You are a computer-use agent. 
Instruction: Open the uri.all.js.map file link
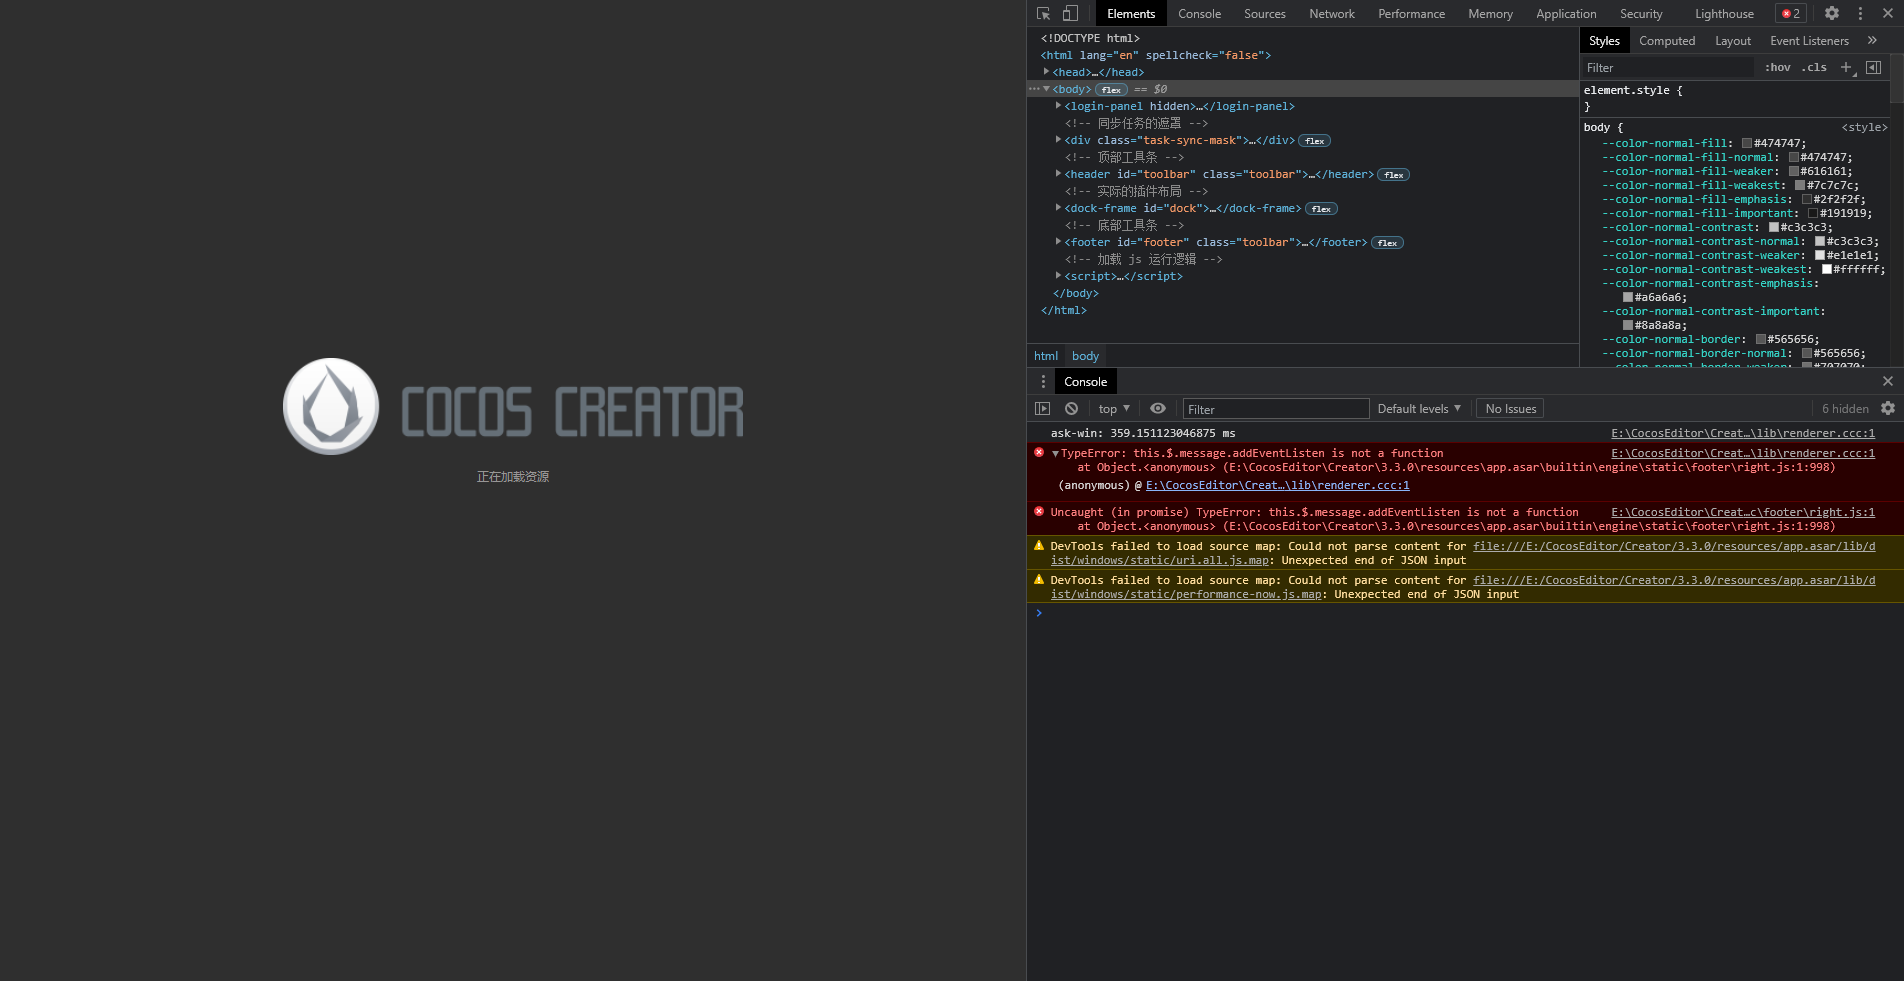click(1463, 553)
